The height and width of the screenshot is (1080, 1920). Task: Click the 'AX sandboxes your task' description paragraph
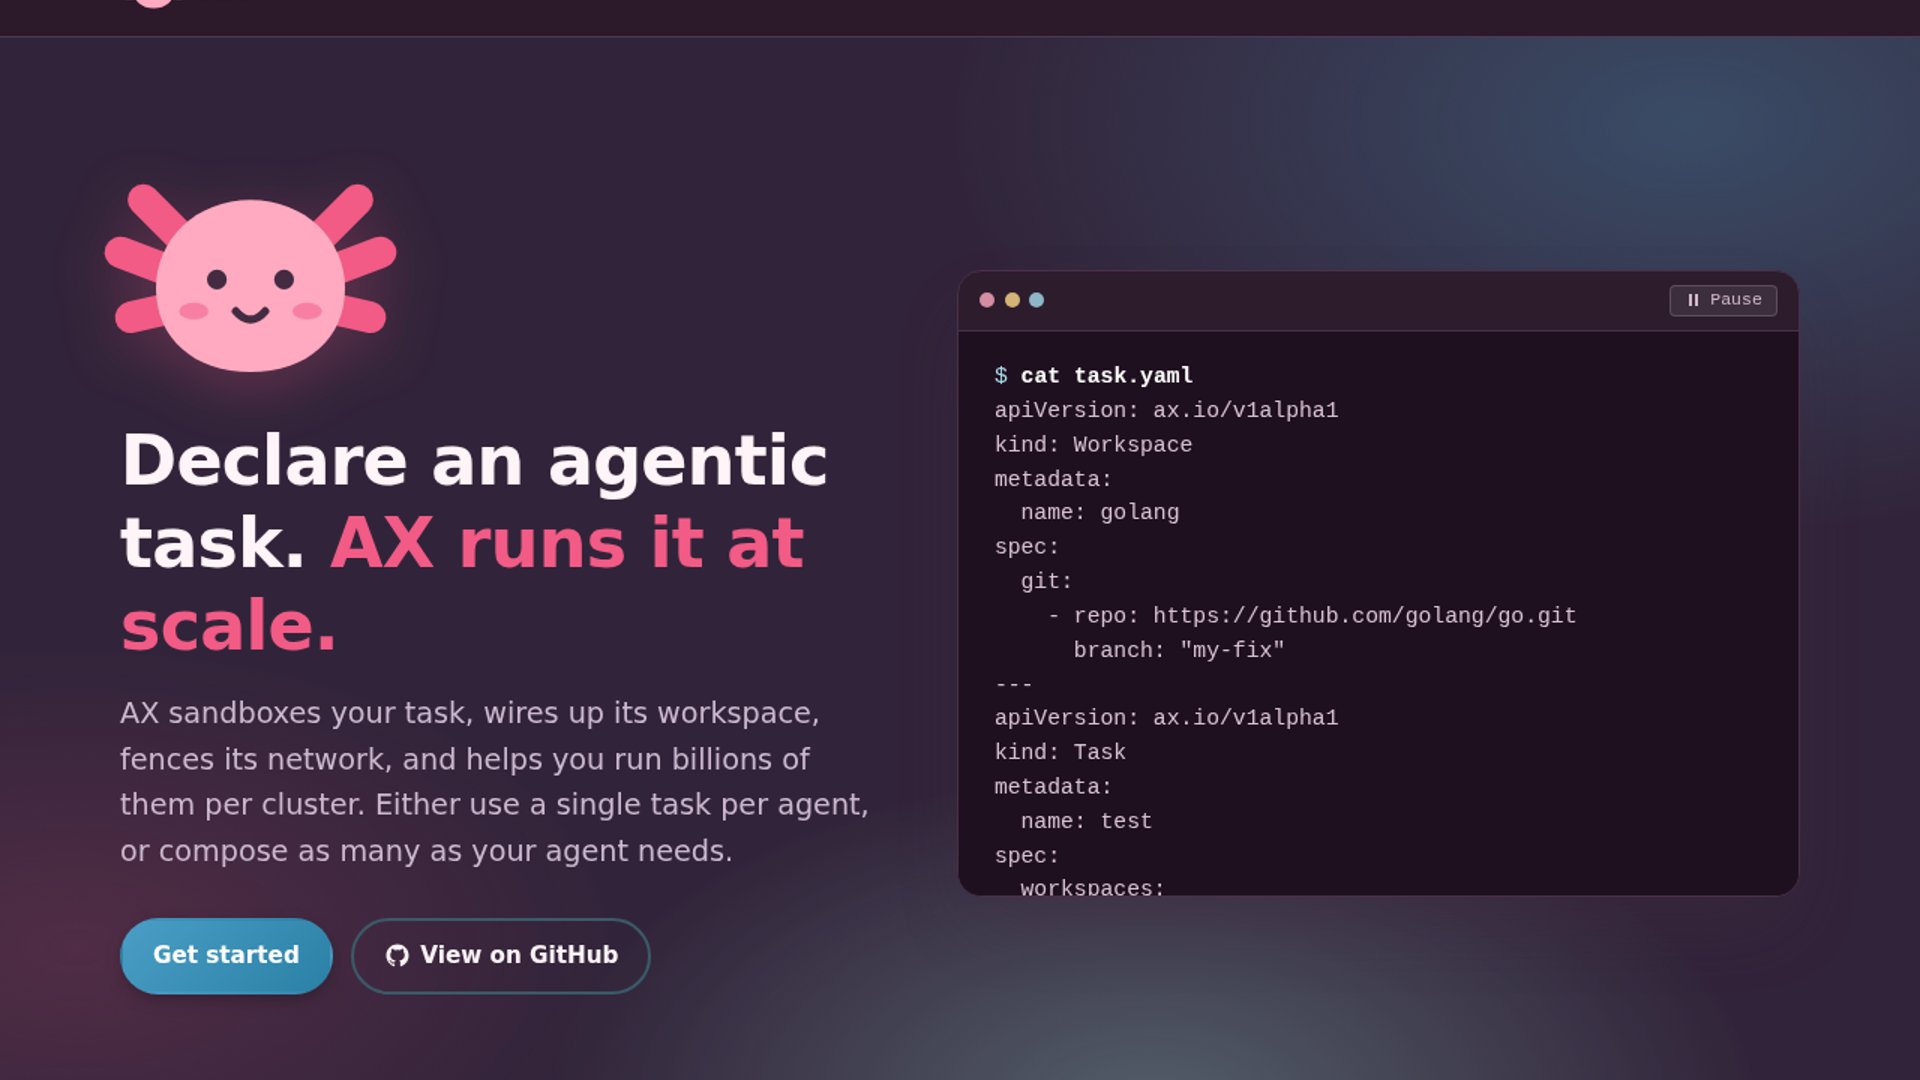click(x=495, y=782)
